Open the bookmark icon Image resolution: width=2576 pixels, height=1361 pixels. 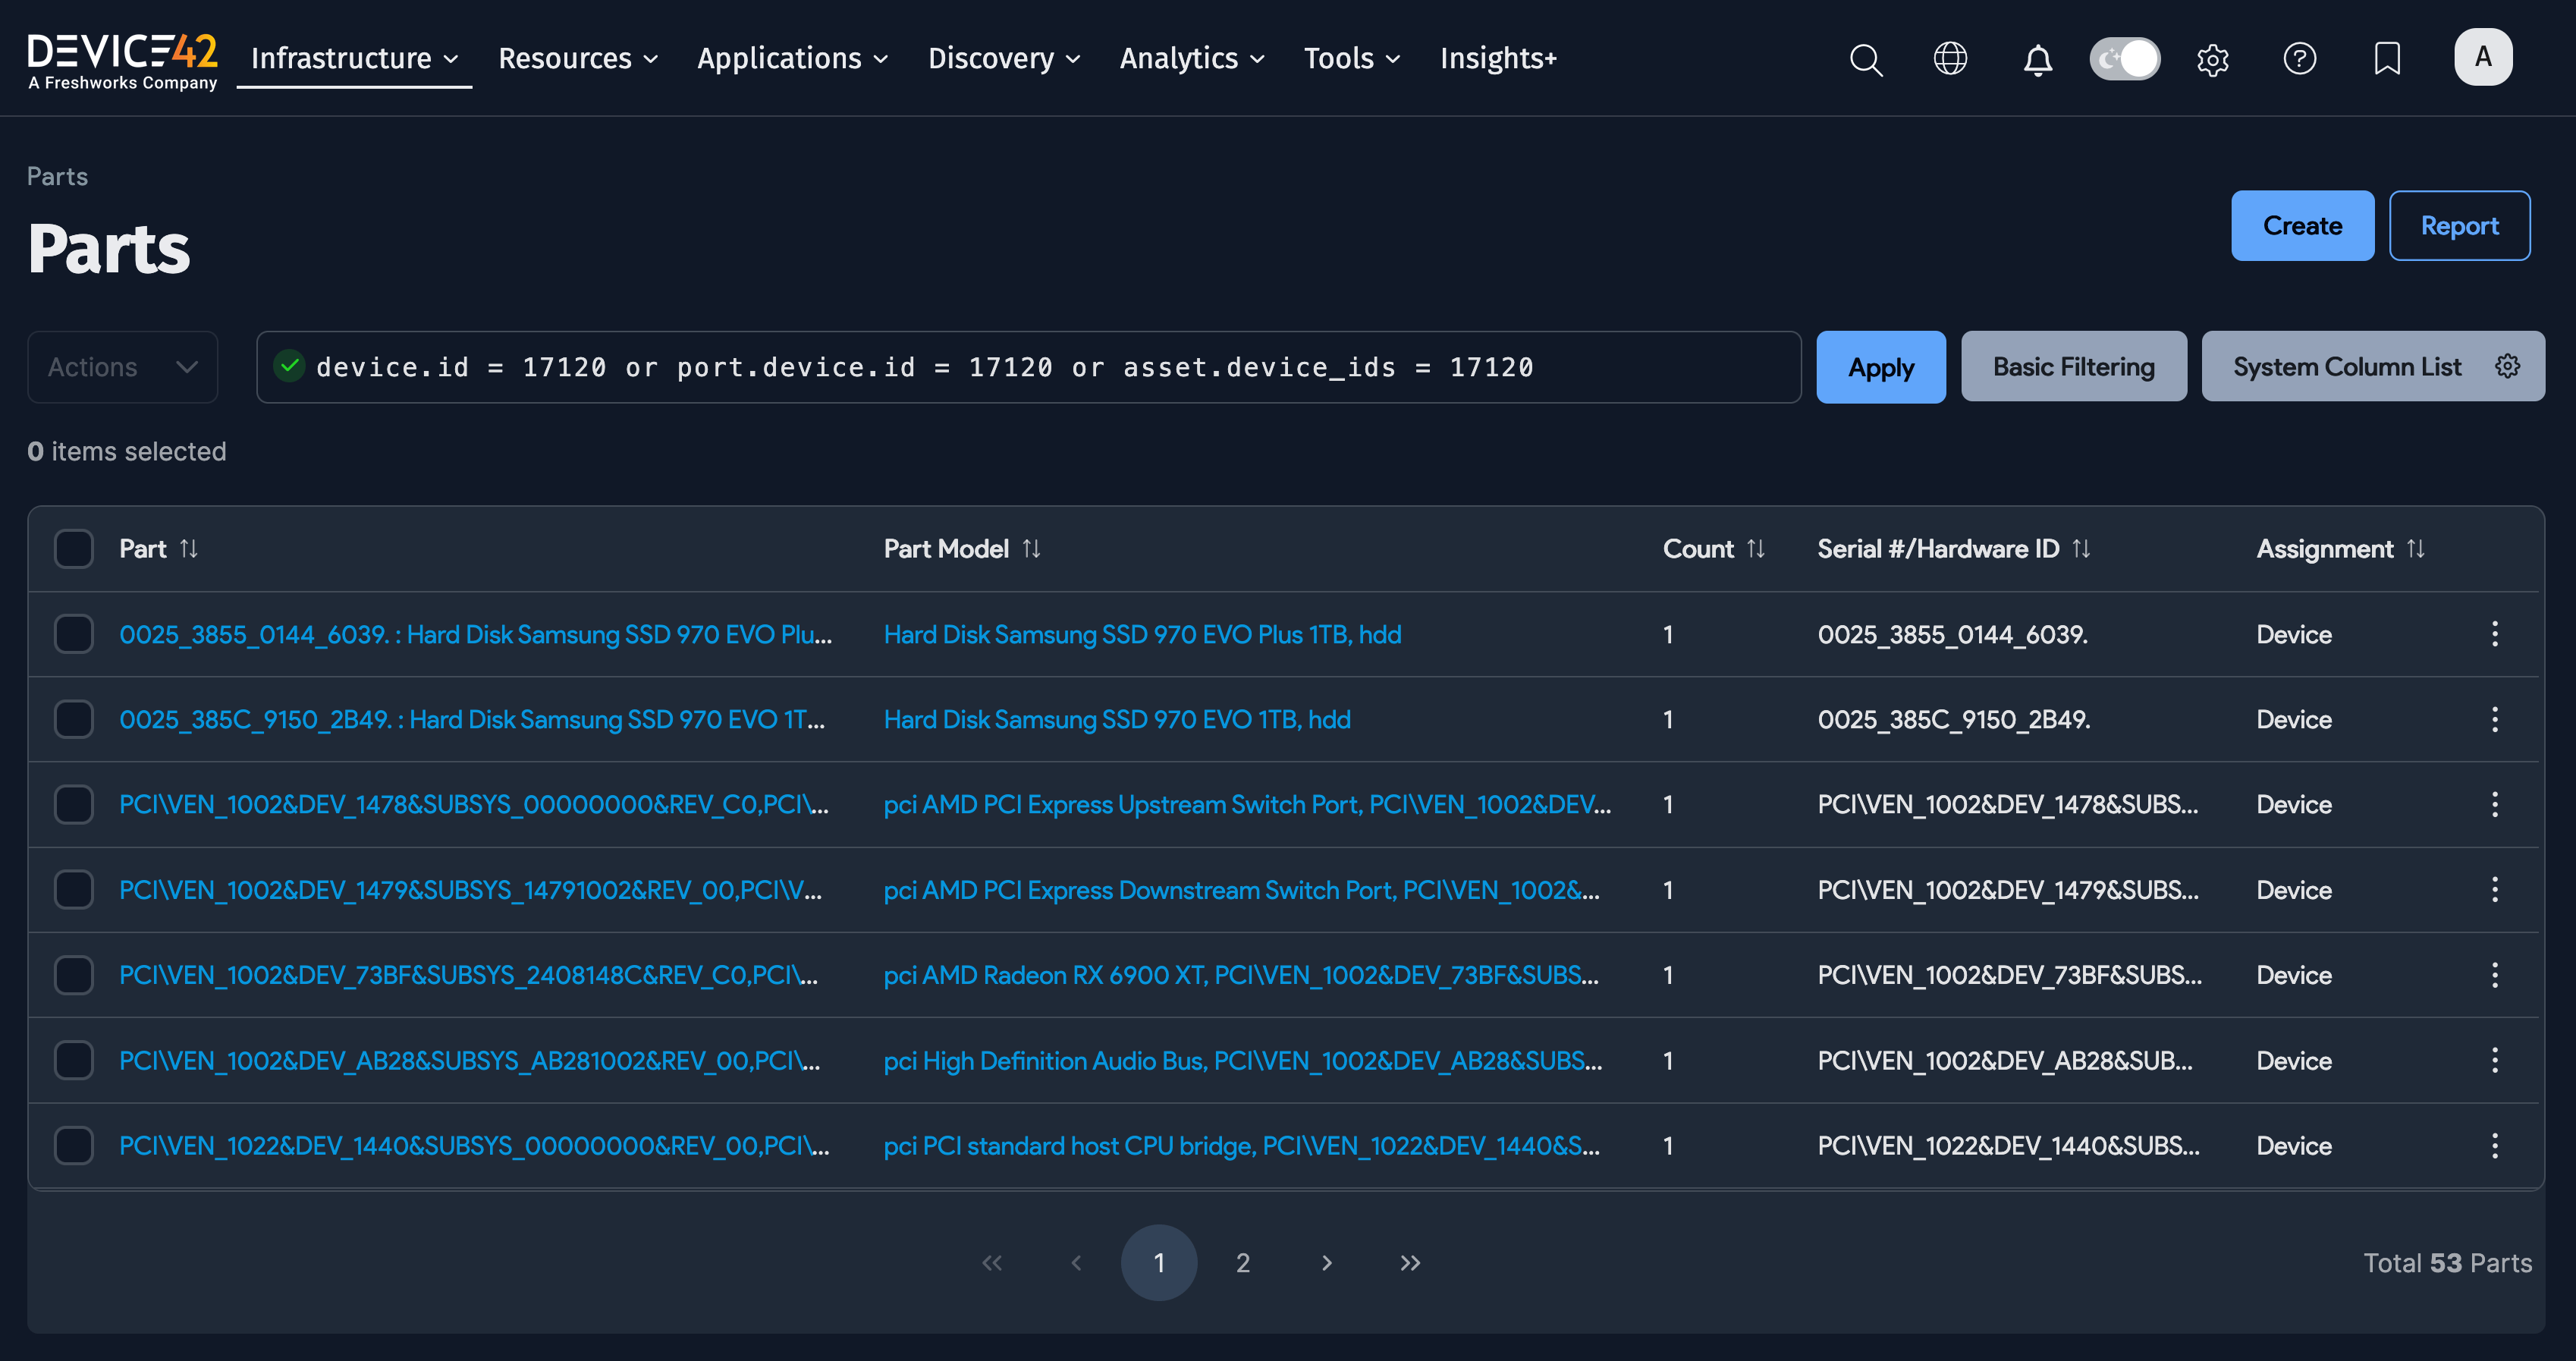2387,59
